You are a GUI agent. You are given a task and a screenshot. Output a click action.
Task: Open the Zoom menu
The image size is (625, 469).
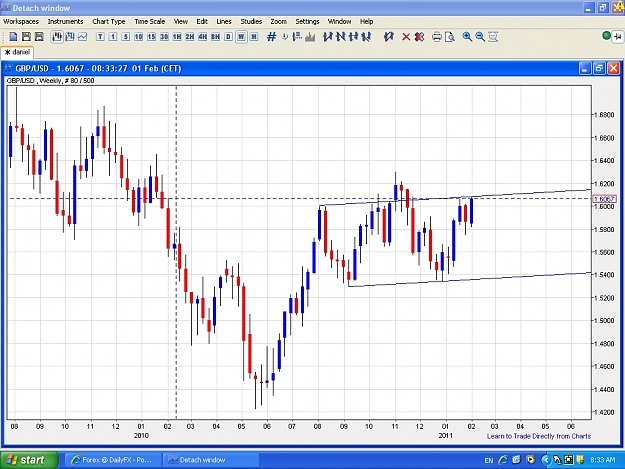(278, 22)
